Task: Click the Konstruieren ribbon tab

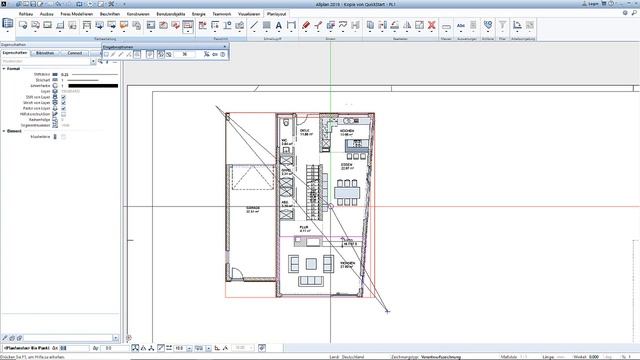Action: [138, 14]
